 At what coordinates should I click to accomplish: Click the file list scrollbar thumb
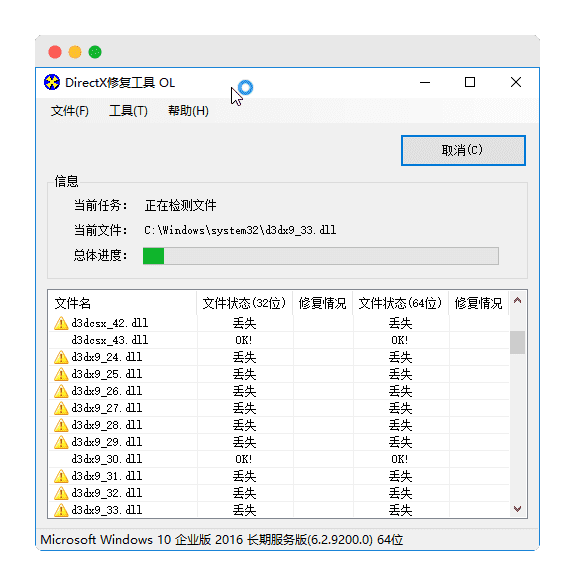pos(517,342)
